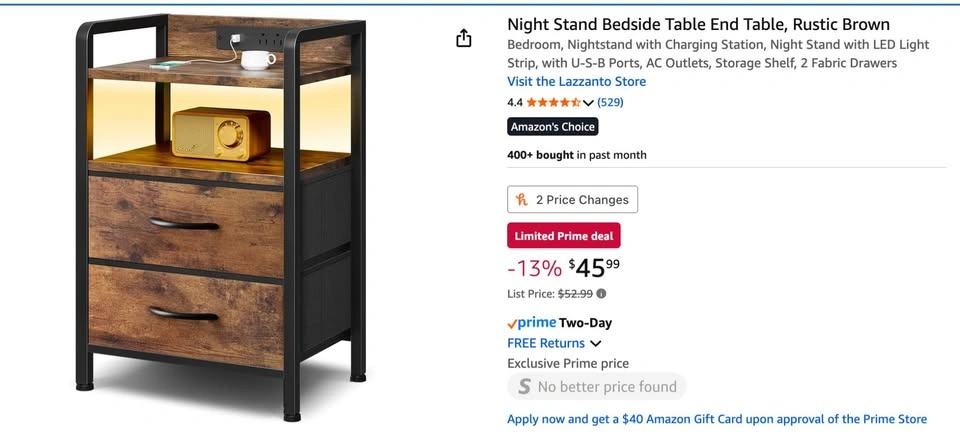This screenshot has height=432, width=960.
Task: Click the Honey logo in the price changes box
Action: [x=521, y=200]
